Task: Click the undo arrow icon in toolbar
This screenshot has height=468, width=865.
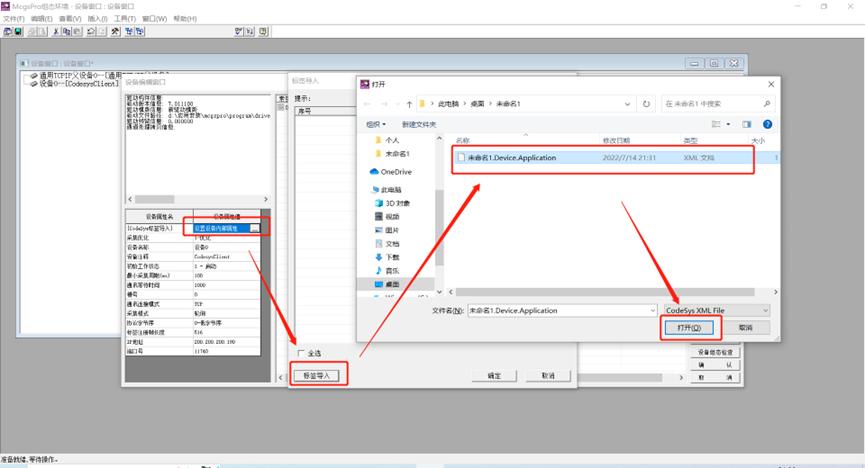Action: pos(92,31)
